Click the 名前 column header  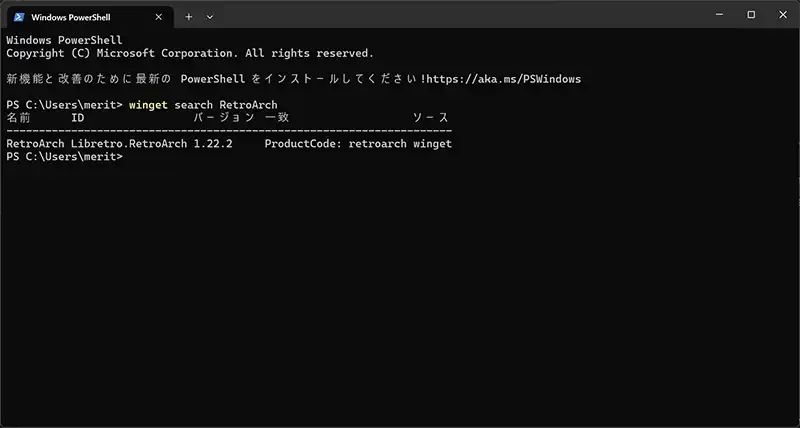[x=18, y=117]
